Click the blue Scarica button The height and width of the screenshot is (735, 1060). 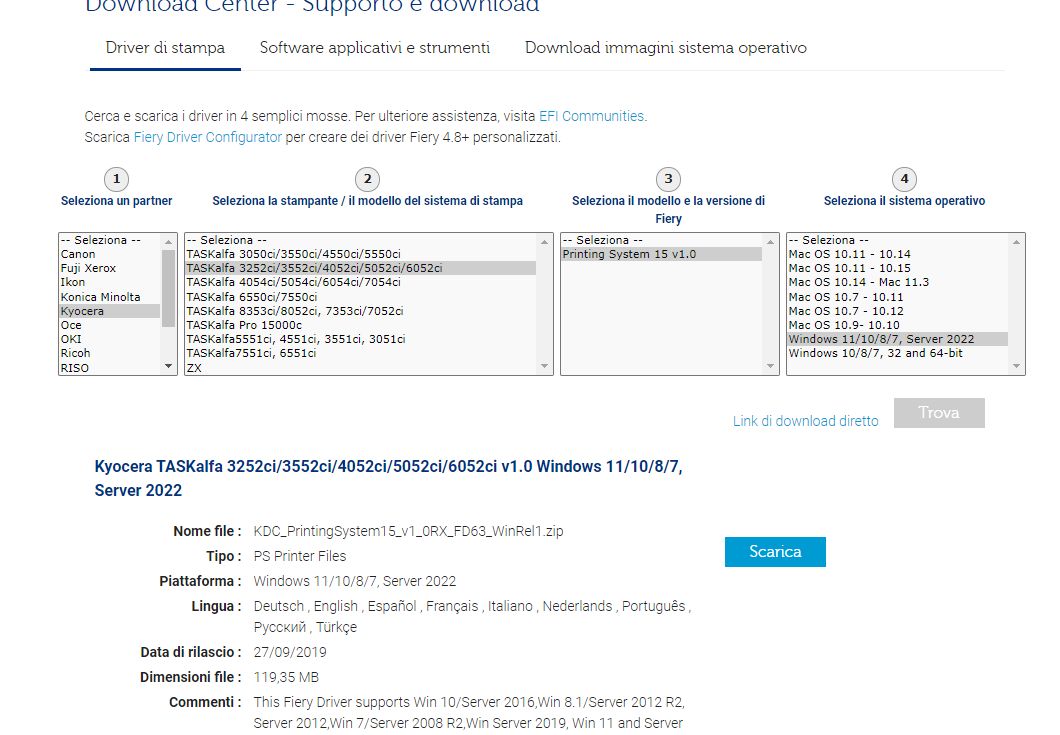[775, 552]
